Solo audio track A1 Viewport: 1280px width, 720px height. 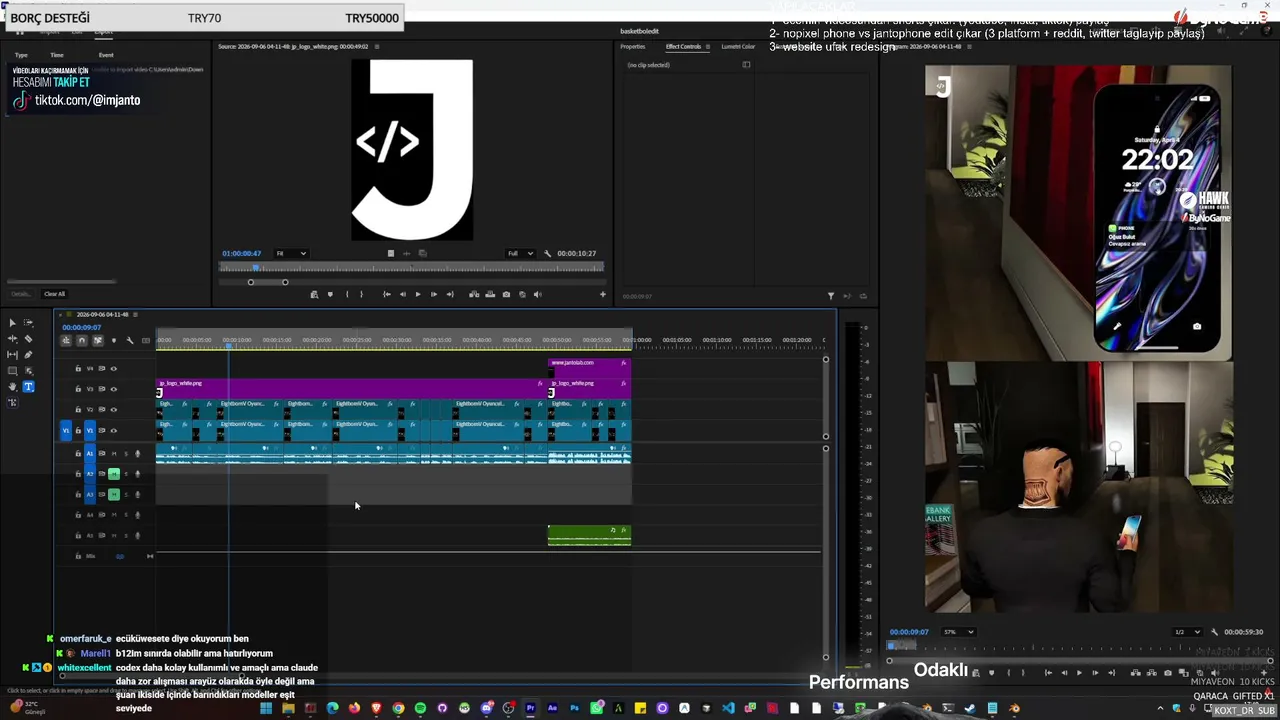126,454
